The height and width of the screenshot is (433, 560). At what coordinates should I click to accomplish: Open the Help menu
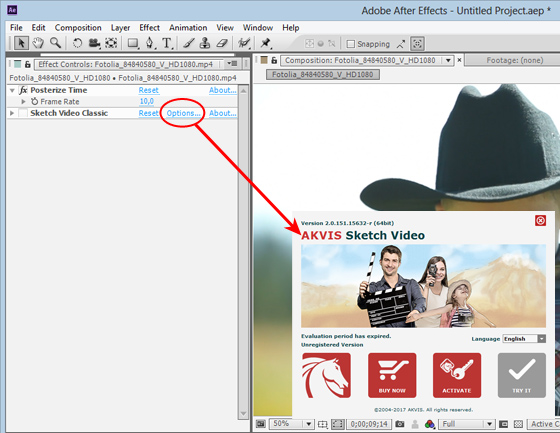[290, 28]
